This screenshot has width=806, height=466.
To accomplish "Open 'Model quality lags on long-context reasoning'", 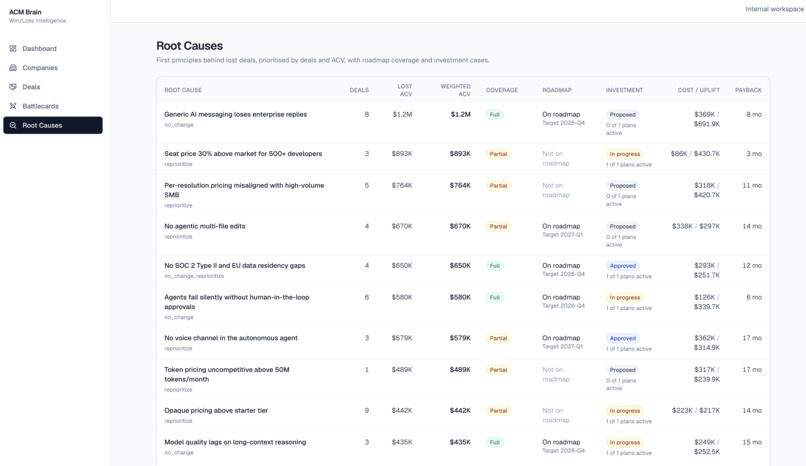I will tap(463, 447).
